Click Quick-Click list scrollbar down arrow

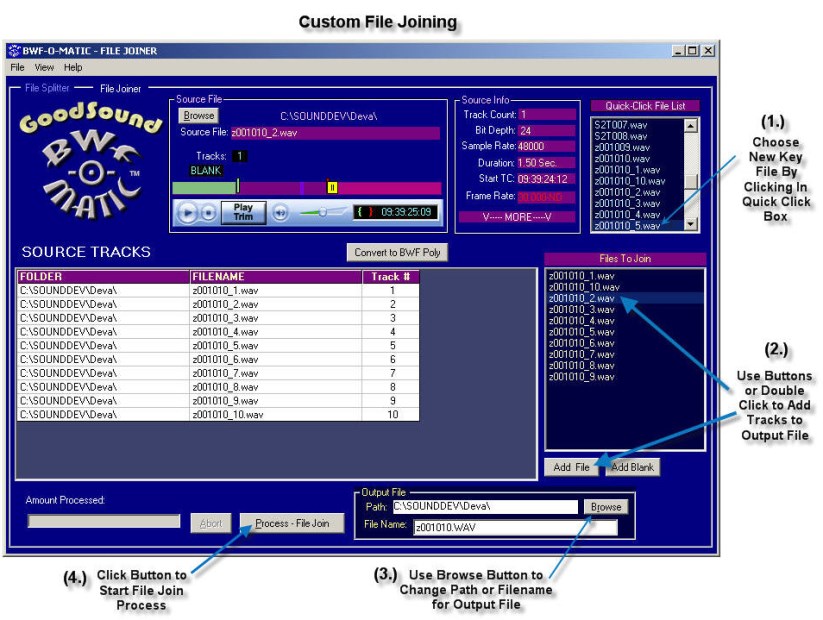click(691, 225)
